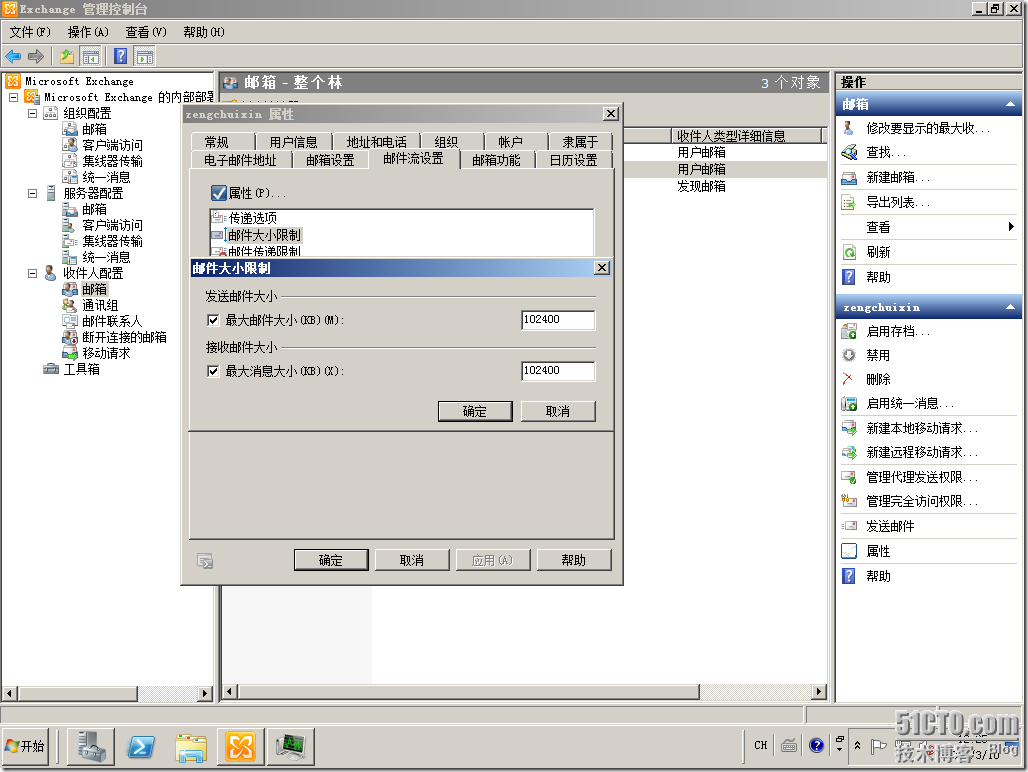Collapse the 组织配置 tree node
1028x772 pixels.
33,113
